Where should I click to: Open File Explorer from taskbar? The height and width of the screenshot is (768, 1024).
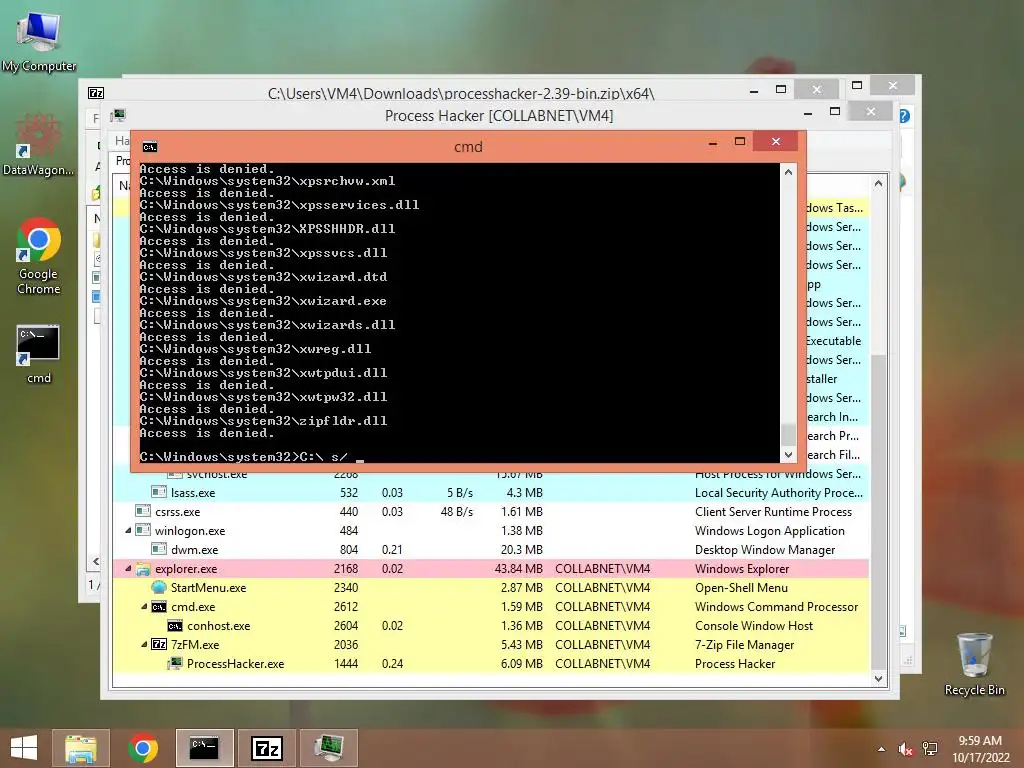coord(80,748)
